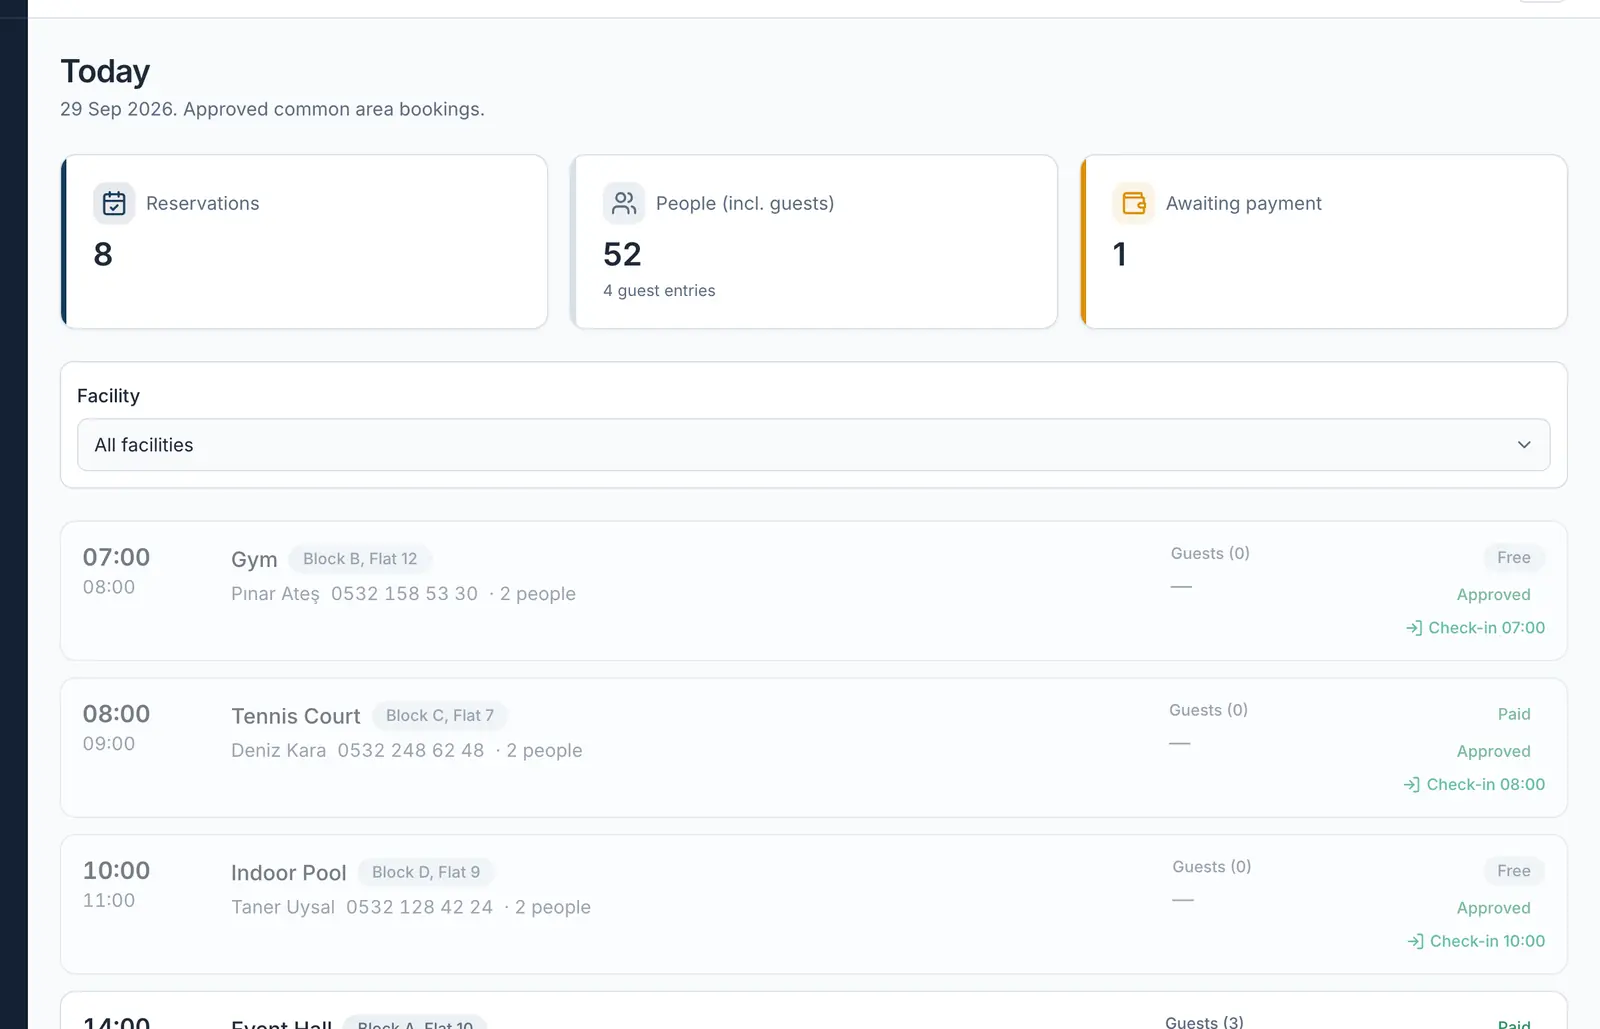The image size is (1600, 1029).
Task: Click check-in arrow icon for 08:00
Action: click(x=1412, y=785)
